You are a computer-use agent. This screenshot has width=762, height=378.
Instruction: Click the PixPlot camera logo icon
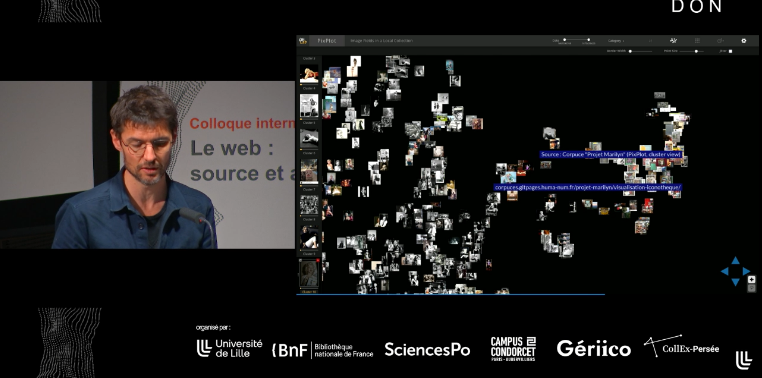(x=303, y=41)
